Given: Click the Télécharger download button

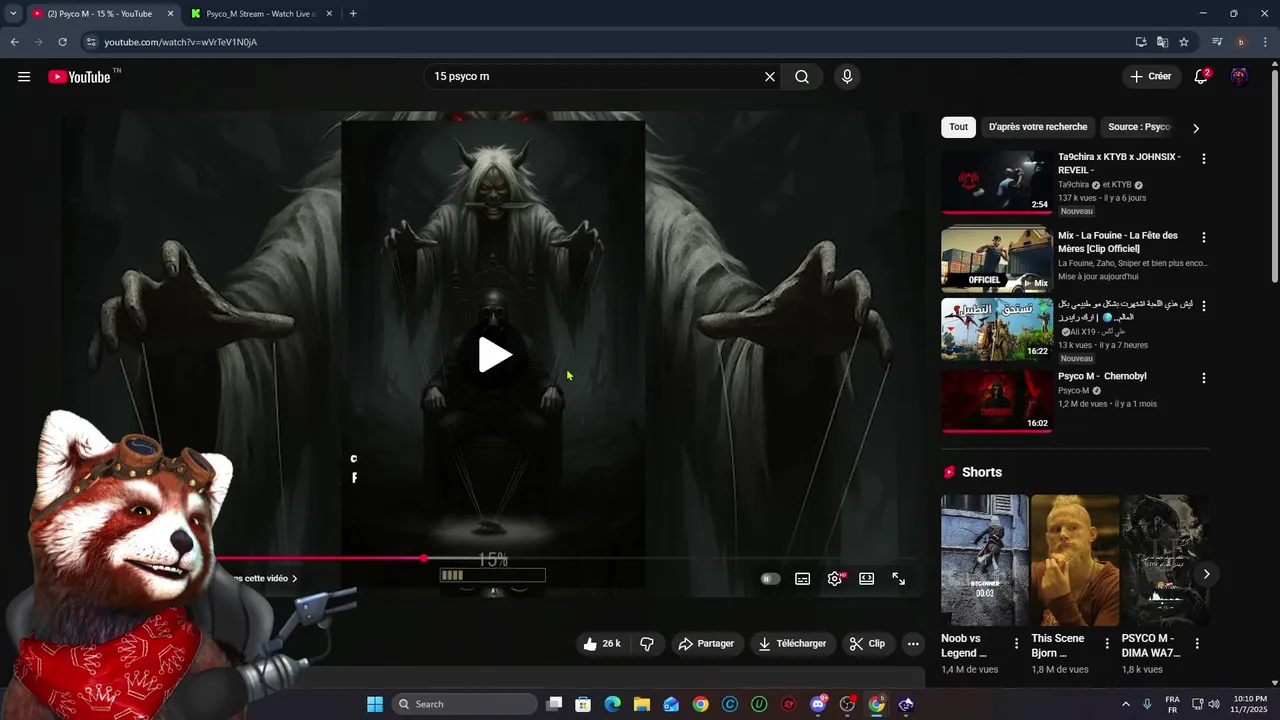Looking at the screenshot, I should click(x=792, y=644).
